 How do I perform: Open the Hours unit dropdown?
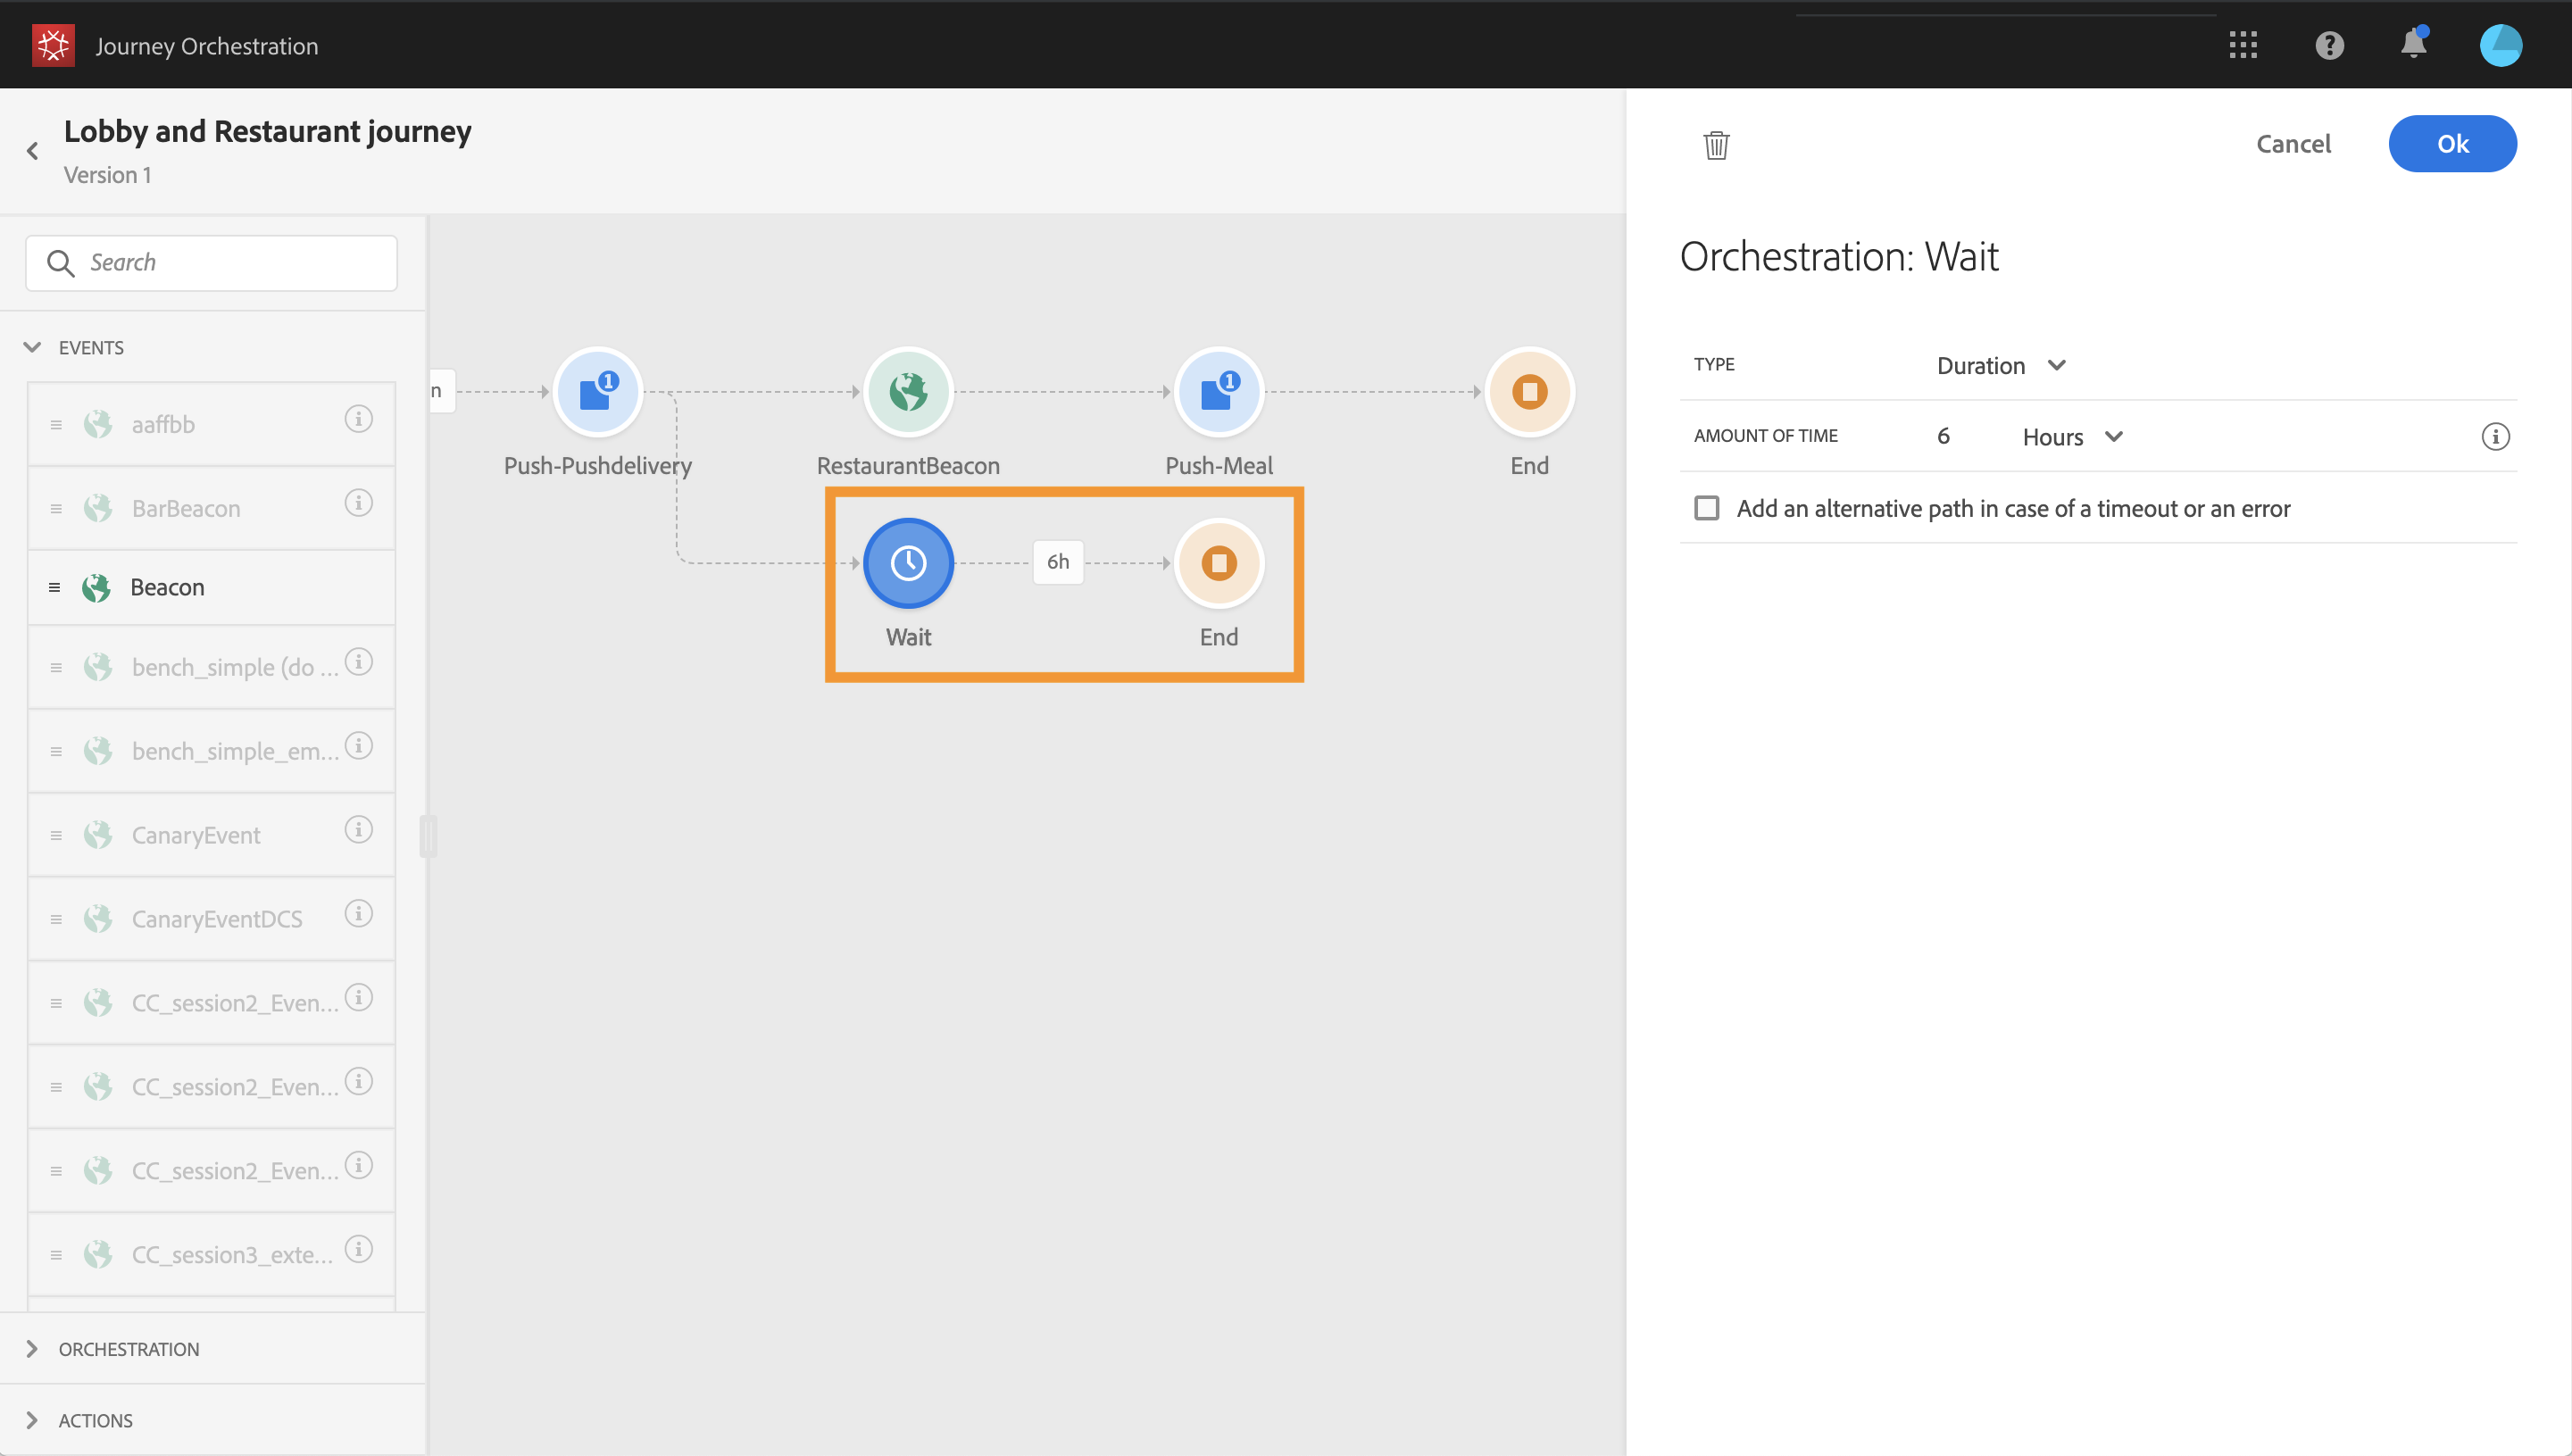[2071, 437]
